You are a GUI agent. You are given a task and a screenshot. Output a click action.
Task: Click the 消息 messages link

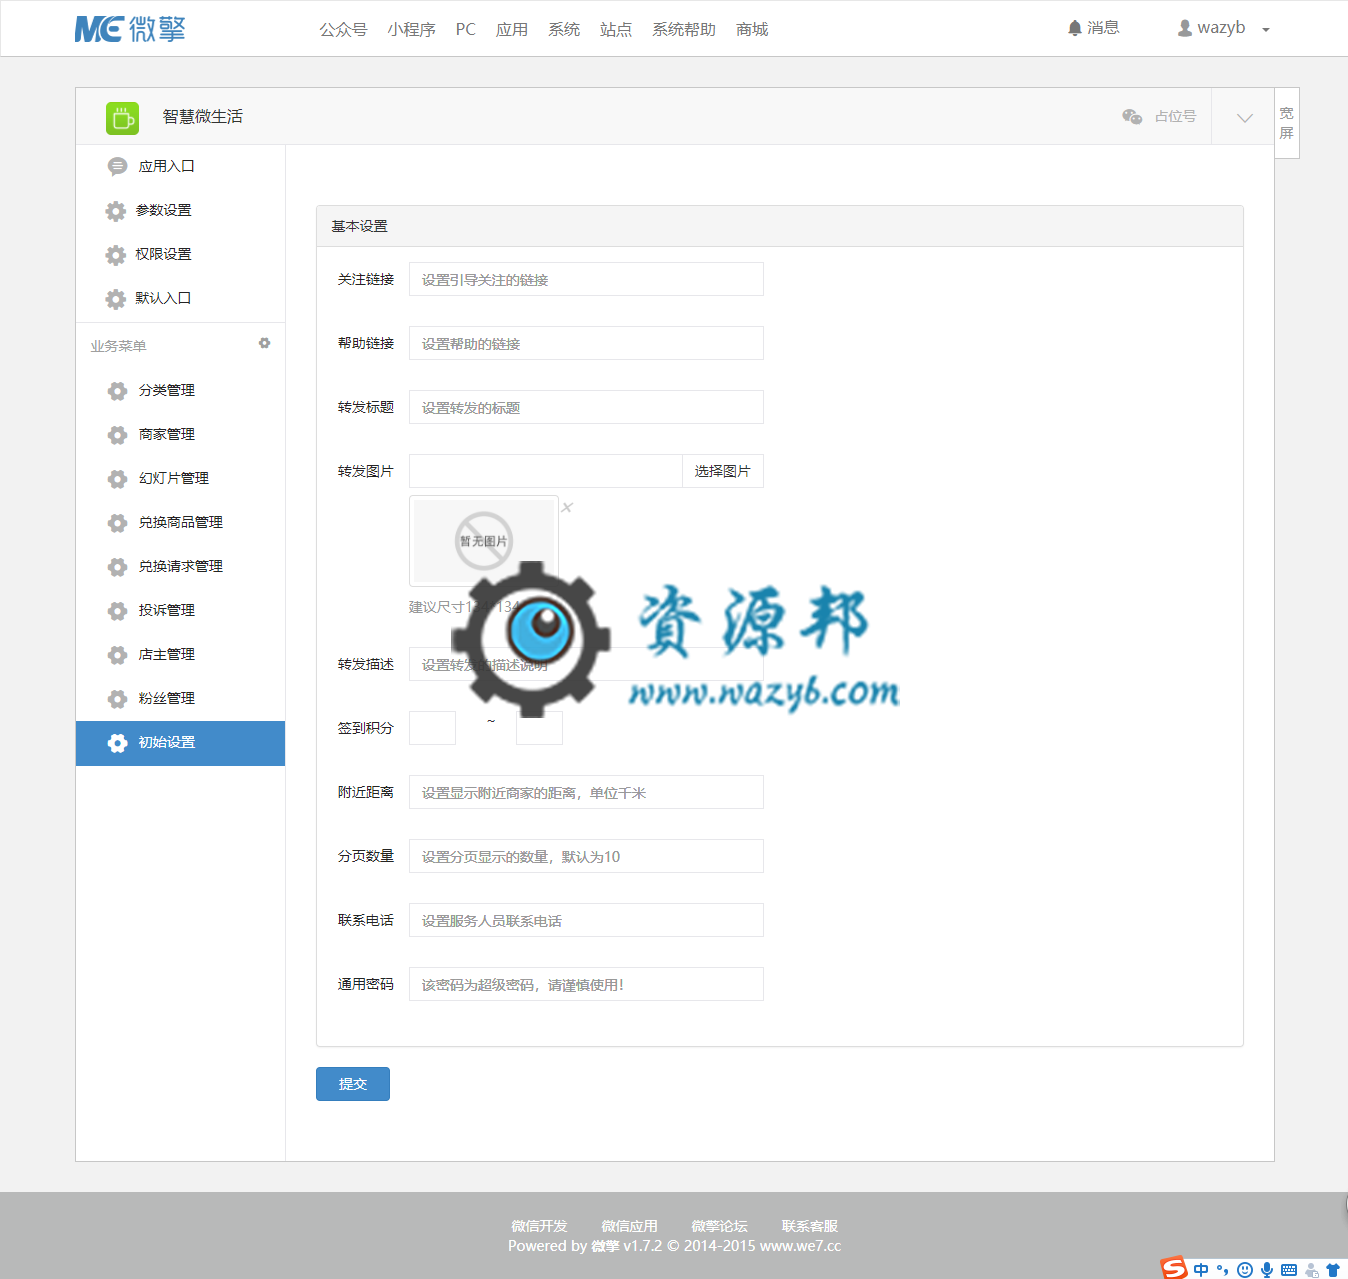tap(1104, 28)
